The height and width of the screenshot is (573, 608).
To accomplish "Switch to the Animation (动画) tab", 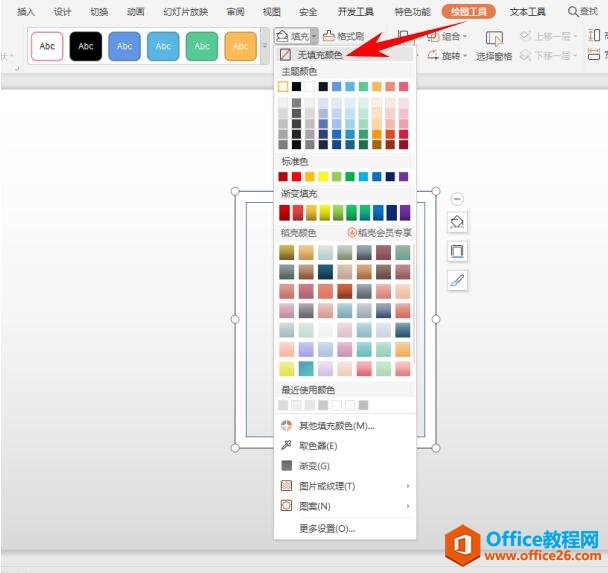I will point(135,12).
